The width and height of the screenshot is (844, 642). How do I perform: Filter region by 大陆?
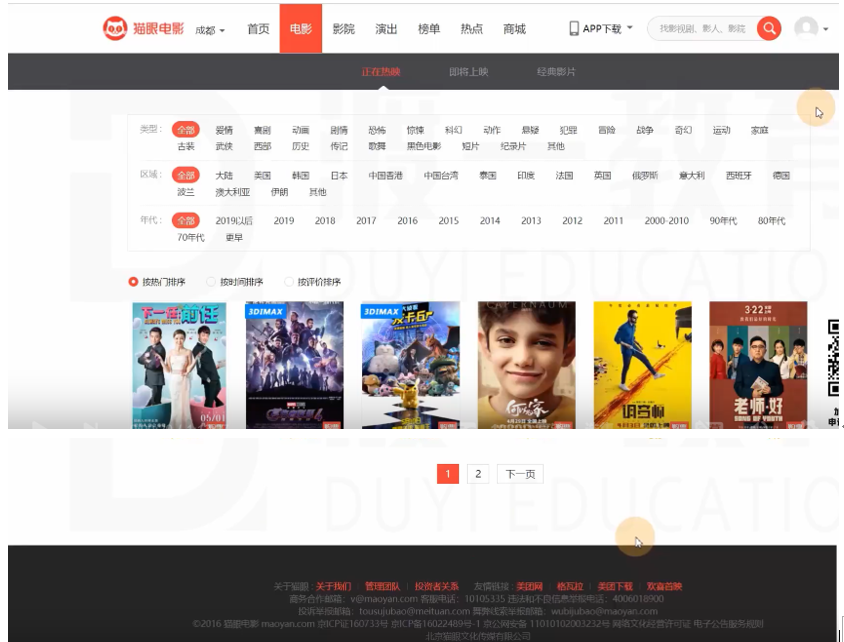(224, 175)
